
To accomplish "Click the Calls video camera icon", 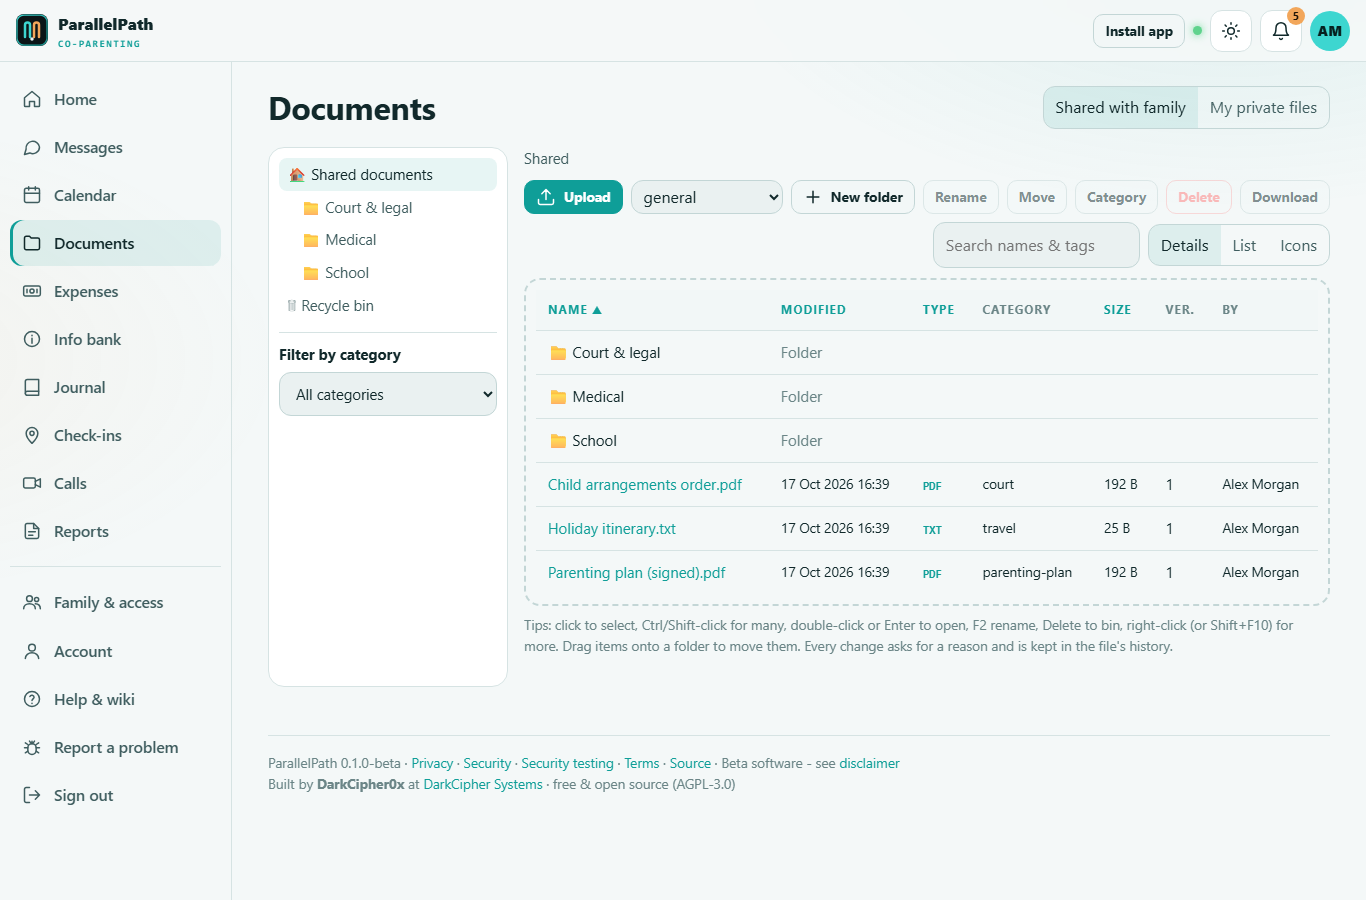I will click(x=32, y=483).
